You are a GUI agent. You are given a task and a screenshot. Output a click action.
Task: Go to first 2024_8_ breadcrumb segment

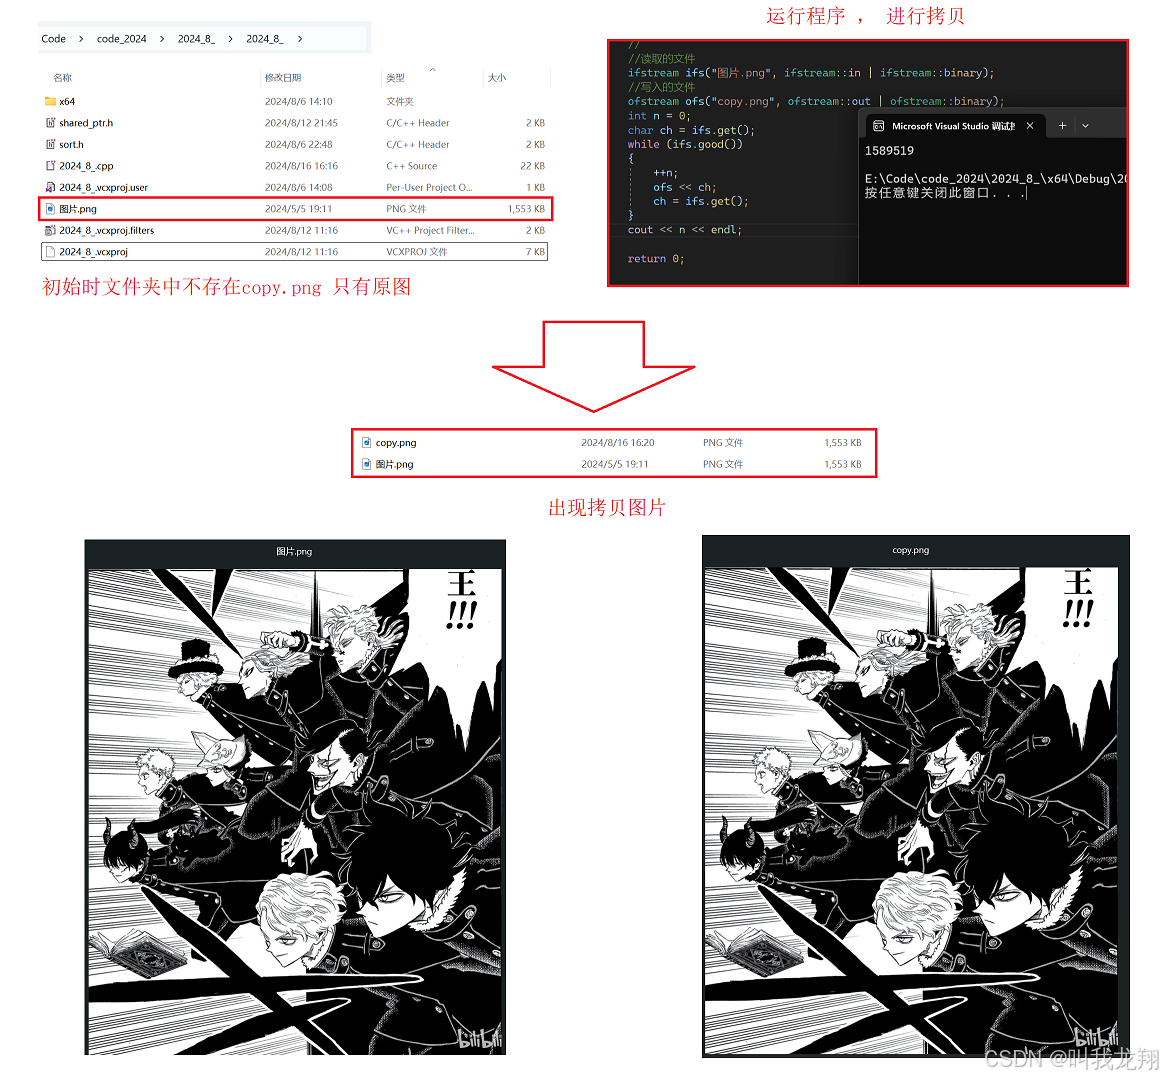tap(196, 39)
